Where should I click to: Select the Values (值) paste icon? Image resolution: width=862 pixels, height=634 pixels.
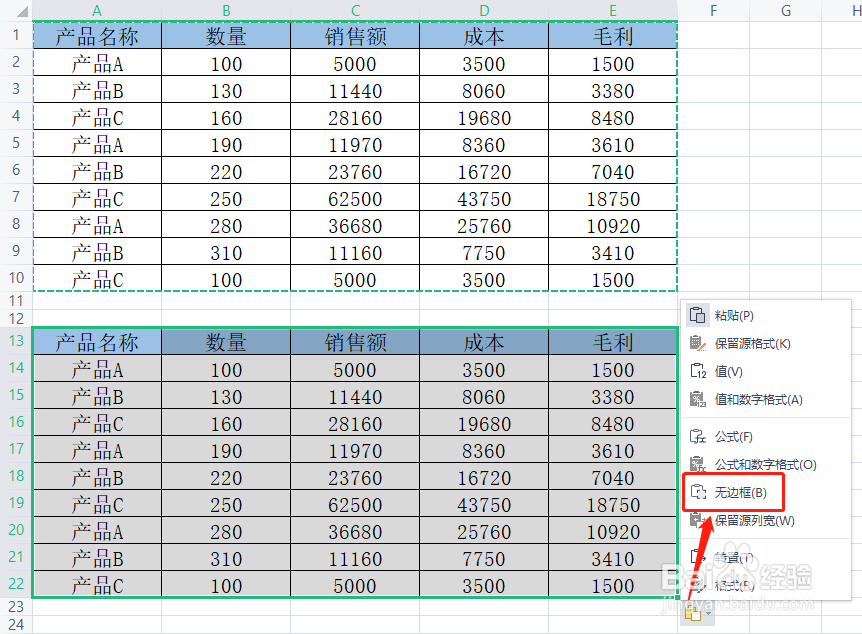(x=697, y=368)
